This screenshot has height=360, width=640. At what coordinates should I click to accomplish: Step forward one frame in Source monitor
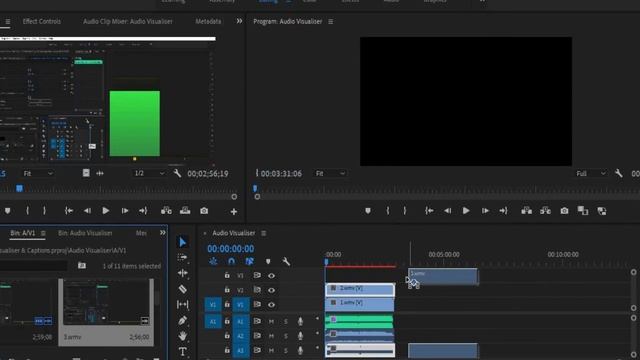pyautogui.click(x=125, y=211)
